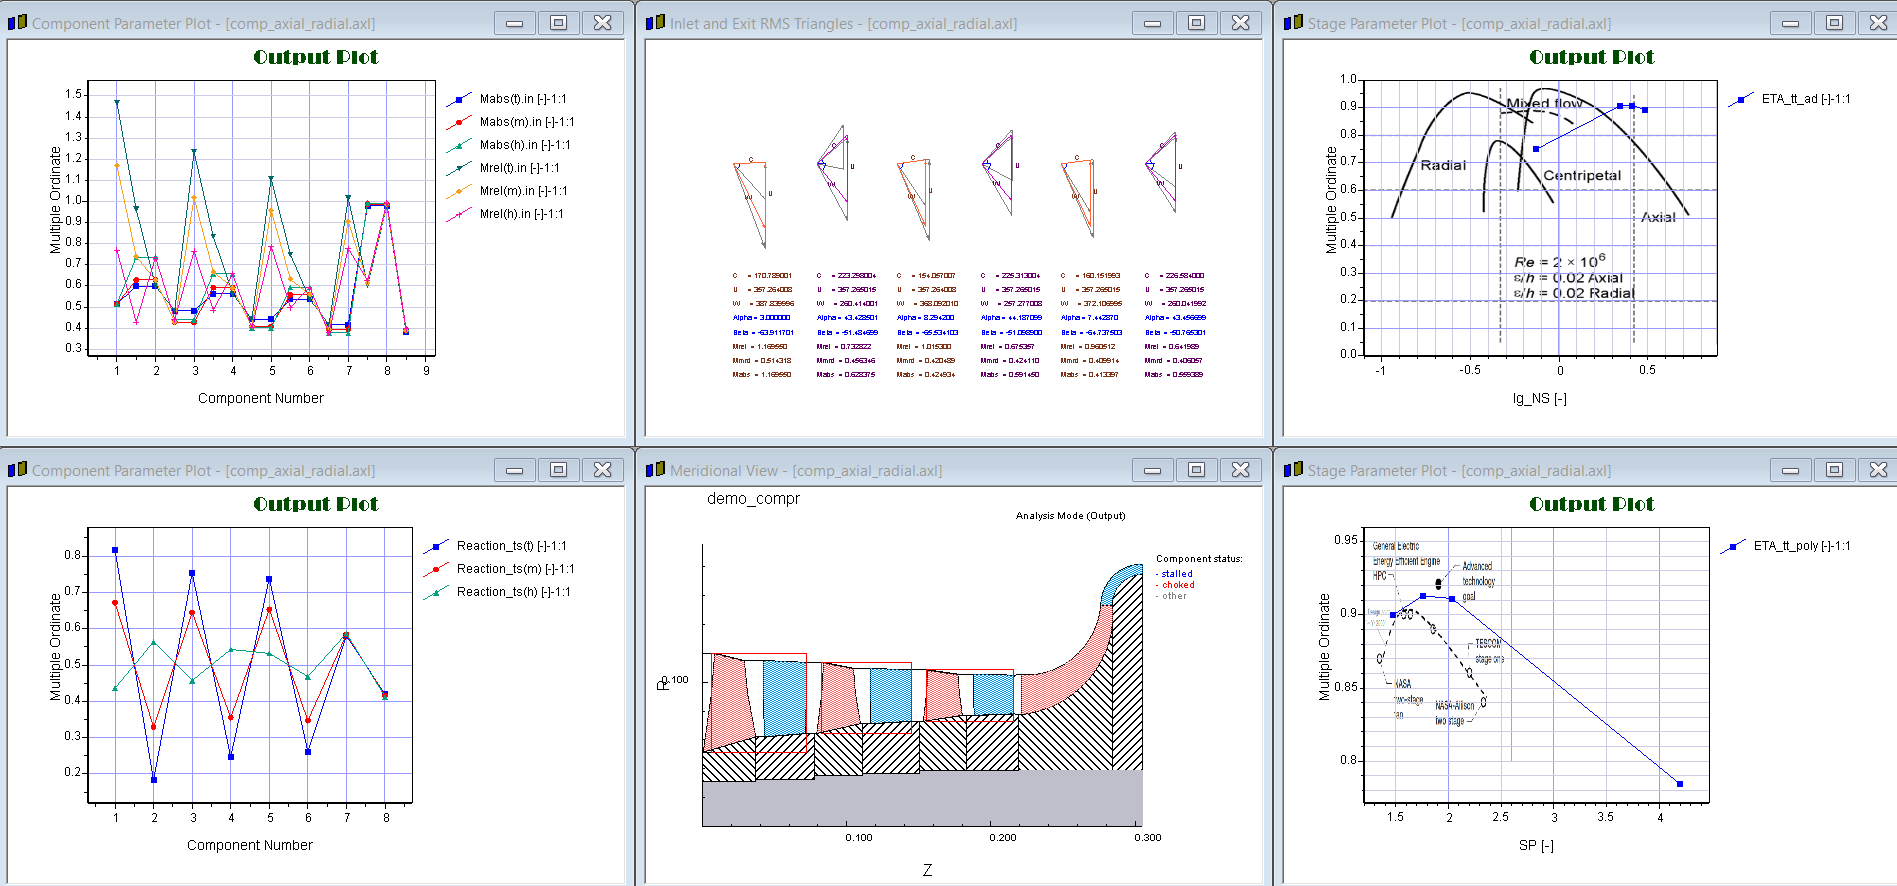1897x886 pixels.
Task: Click the demo_compr title in Meridional View
Action: (753, 498)
